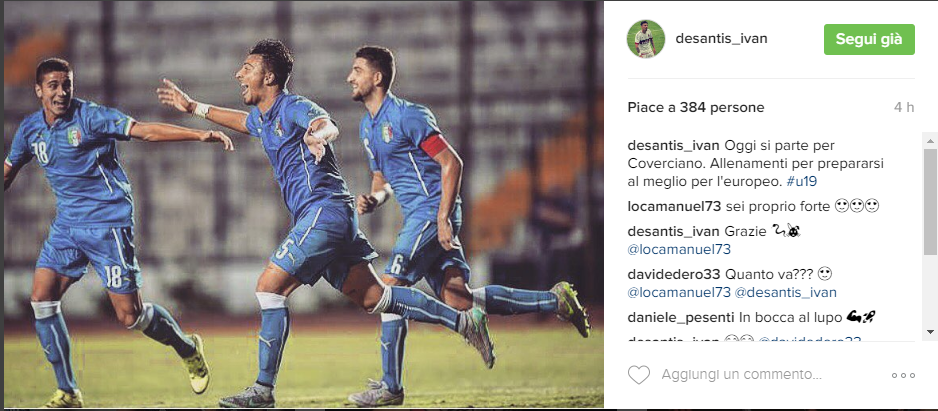938x411 pixels.
Task: Click the comments scrollbar thumb
Action: (930, 200)
